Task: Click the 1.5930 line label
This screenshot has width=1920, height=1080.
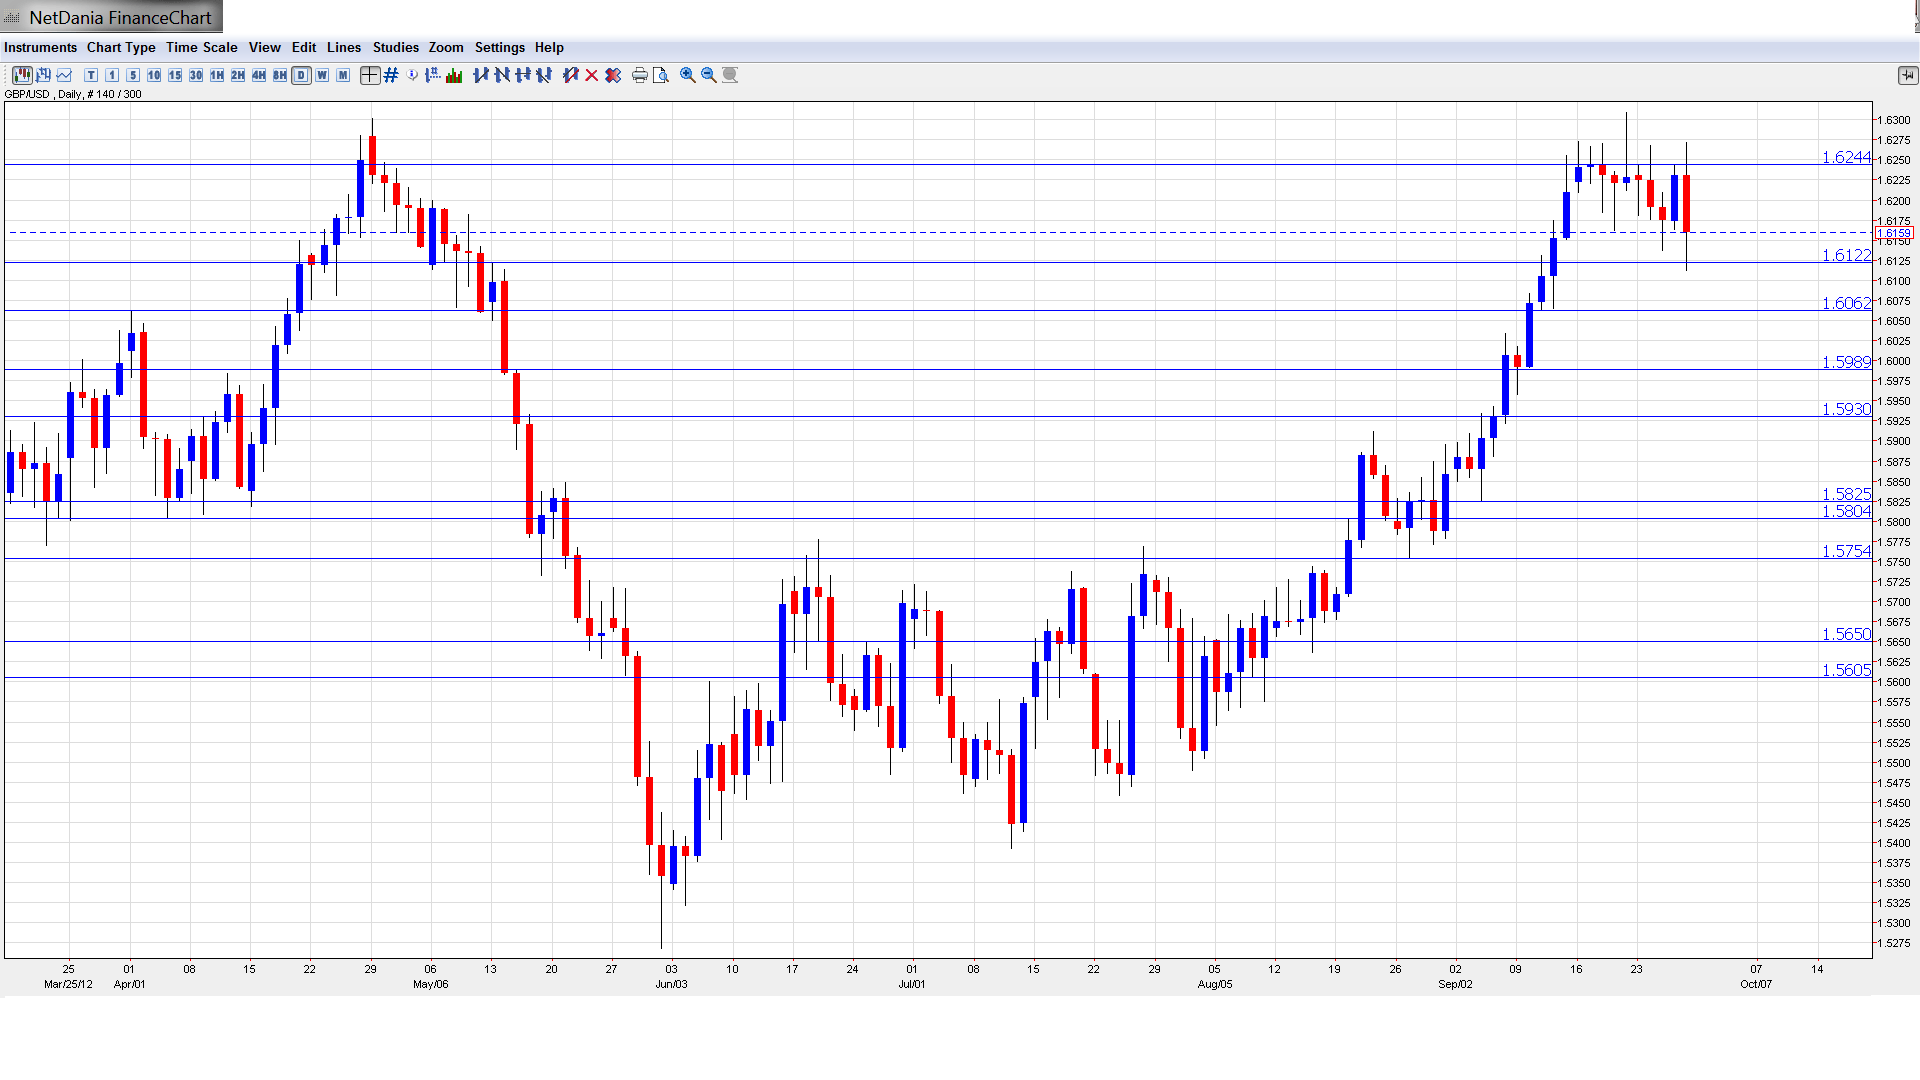Action: (1846, 409)
